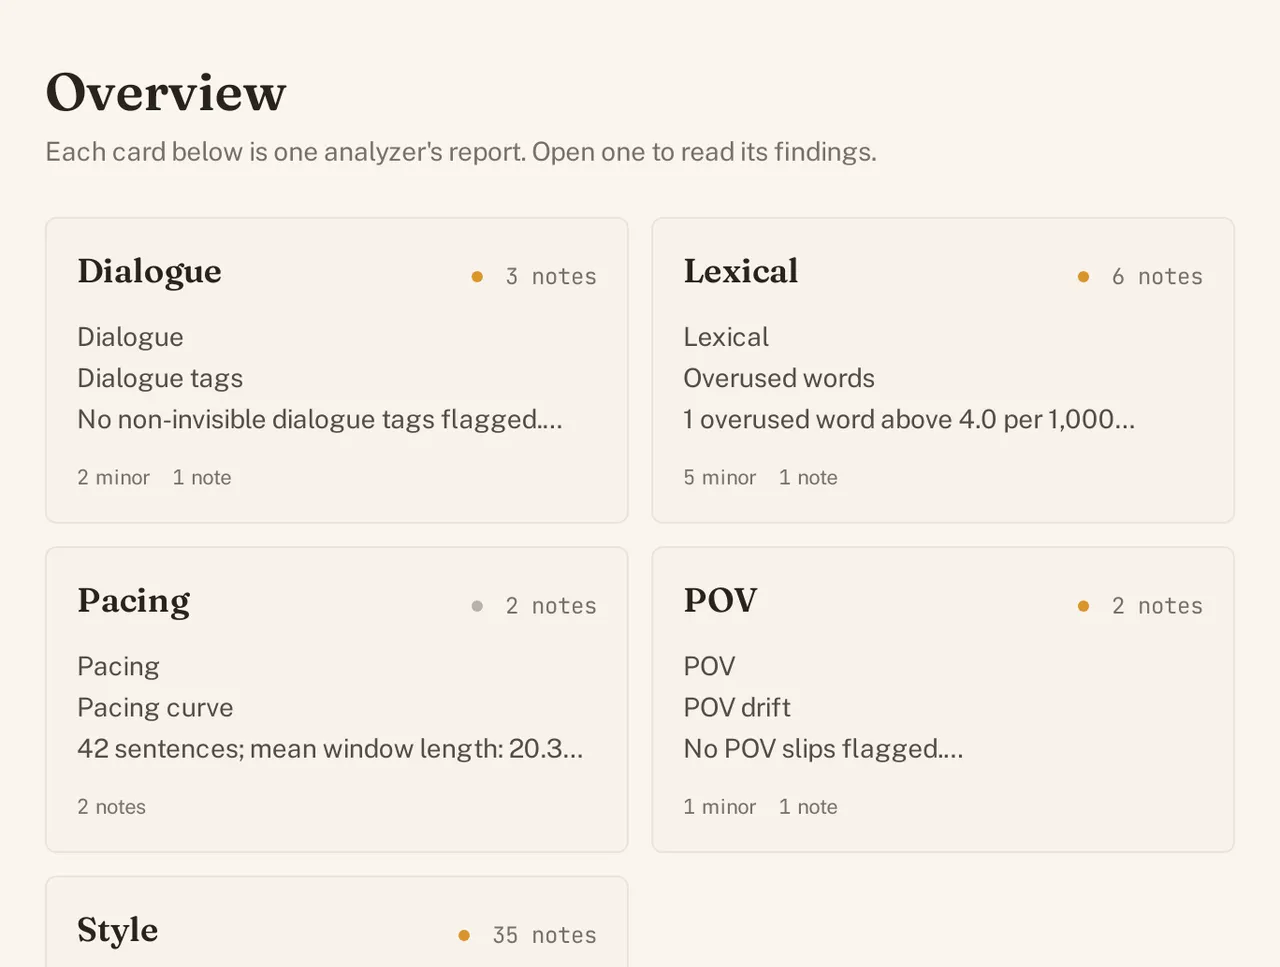Click the orange status dot on Style card
The height and width of the screenshot is (967, 1280).
click(x=464, y=936)
